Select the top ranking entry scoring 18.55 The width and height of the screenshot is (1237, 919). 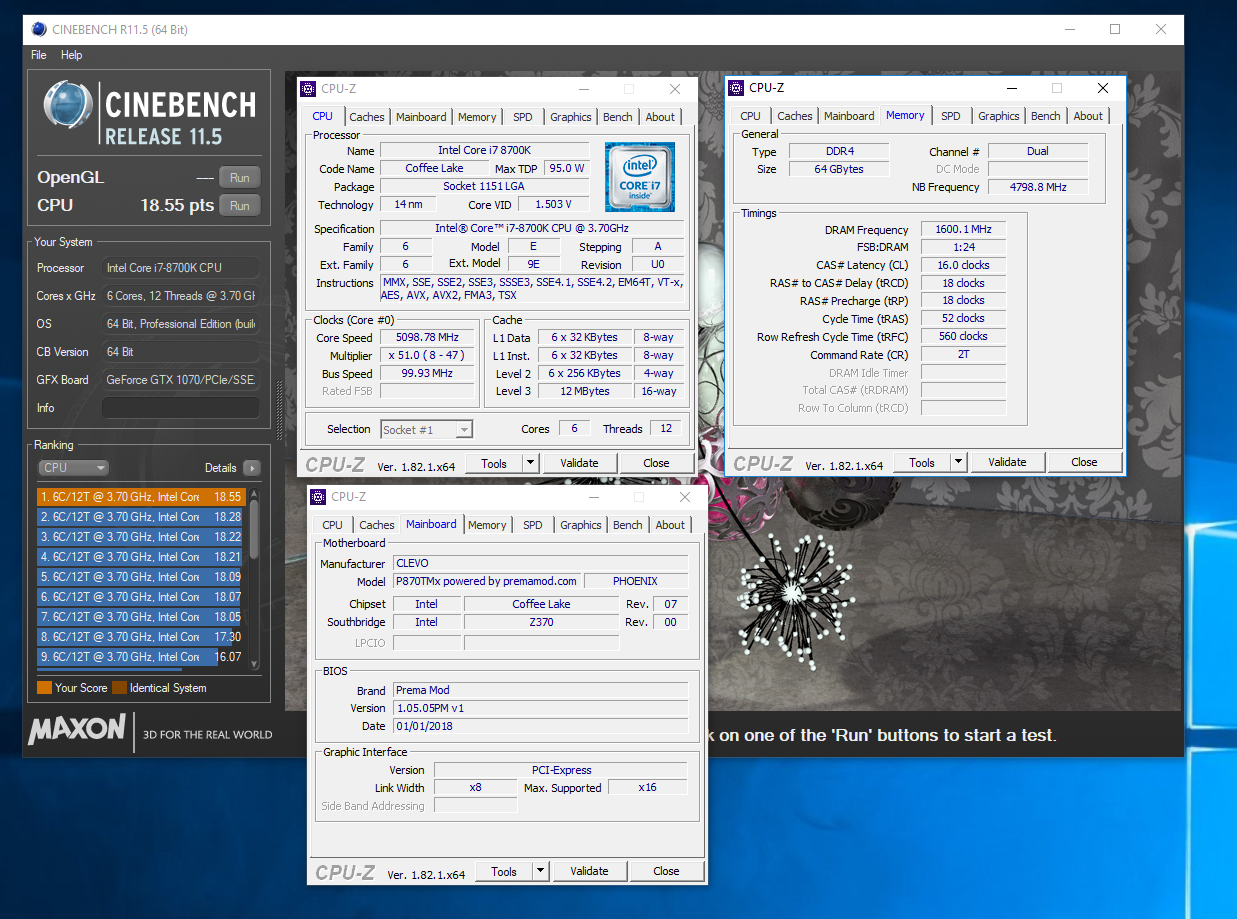pos(140,496)
